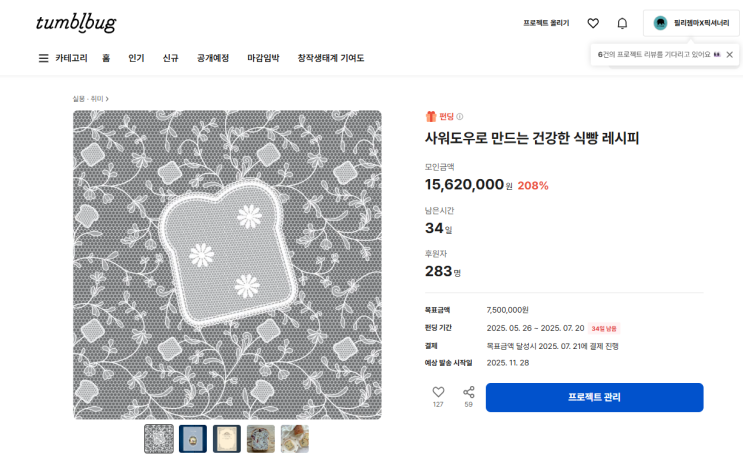Open the 공개예정 tab
743x471 pixels.
tap(213, 58)
